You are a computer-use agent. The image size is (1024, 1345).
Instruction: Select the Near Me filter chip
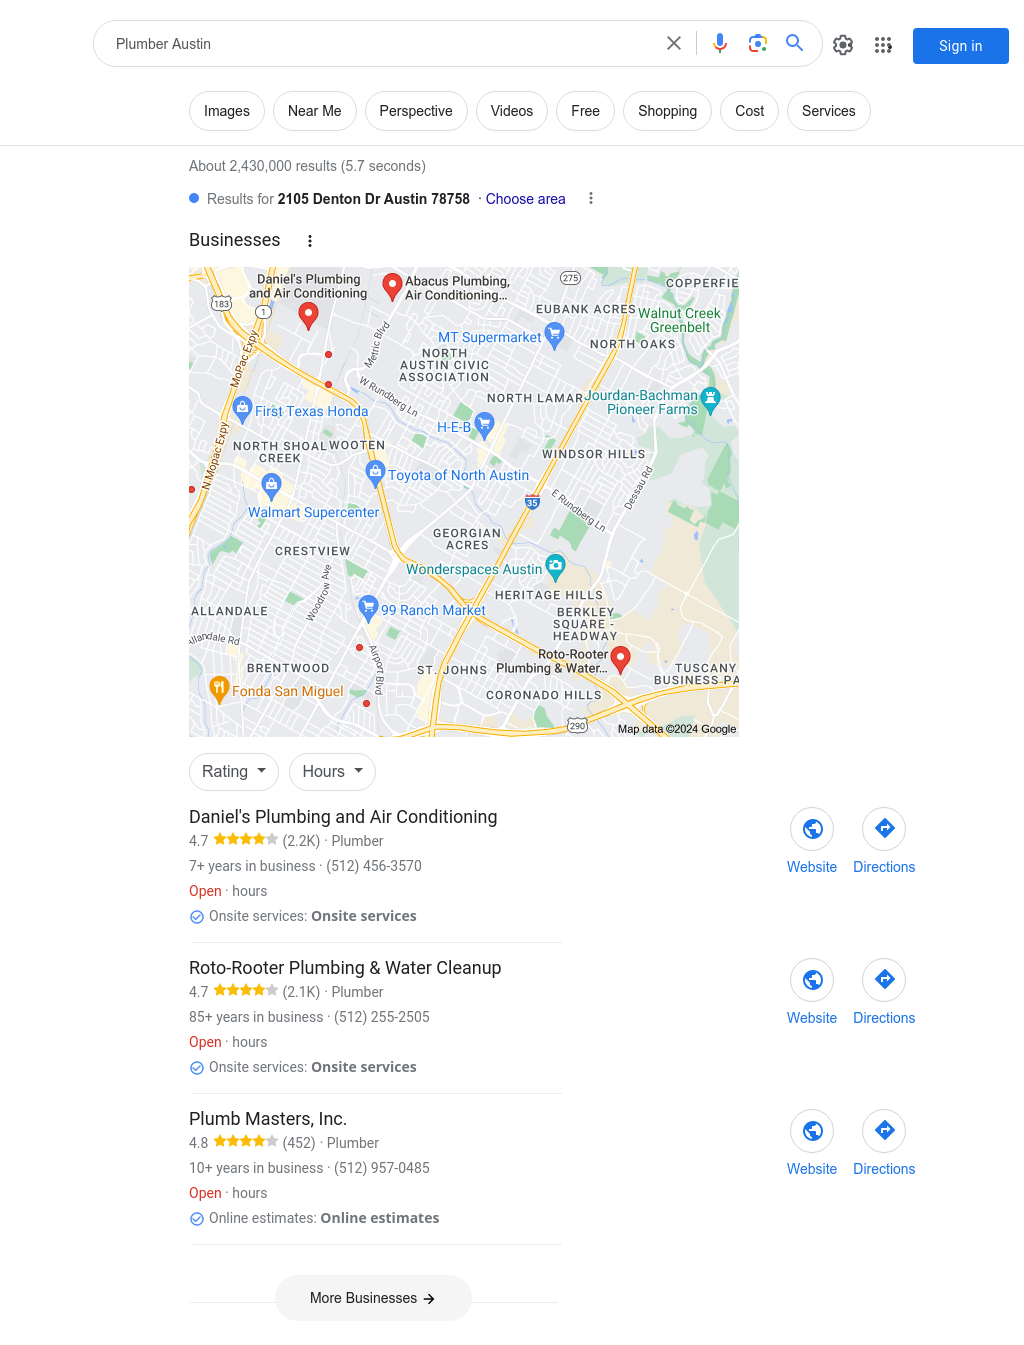click(x=315, y=111)
